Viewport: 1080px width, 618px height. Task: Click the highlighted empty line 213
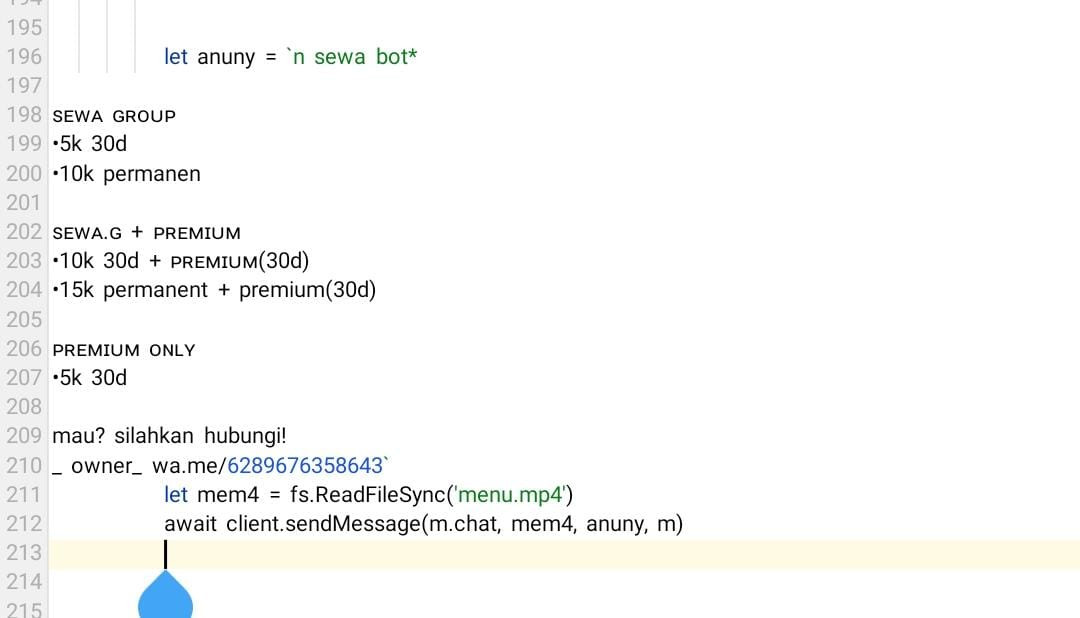point(564,554)
